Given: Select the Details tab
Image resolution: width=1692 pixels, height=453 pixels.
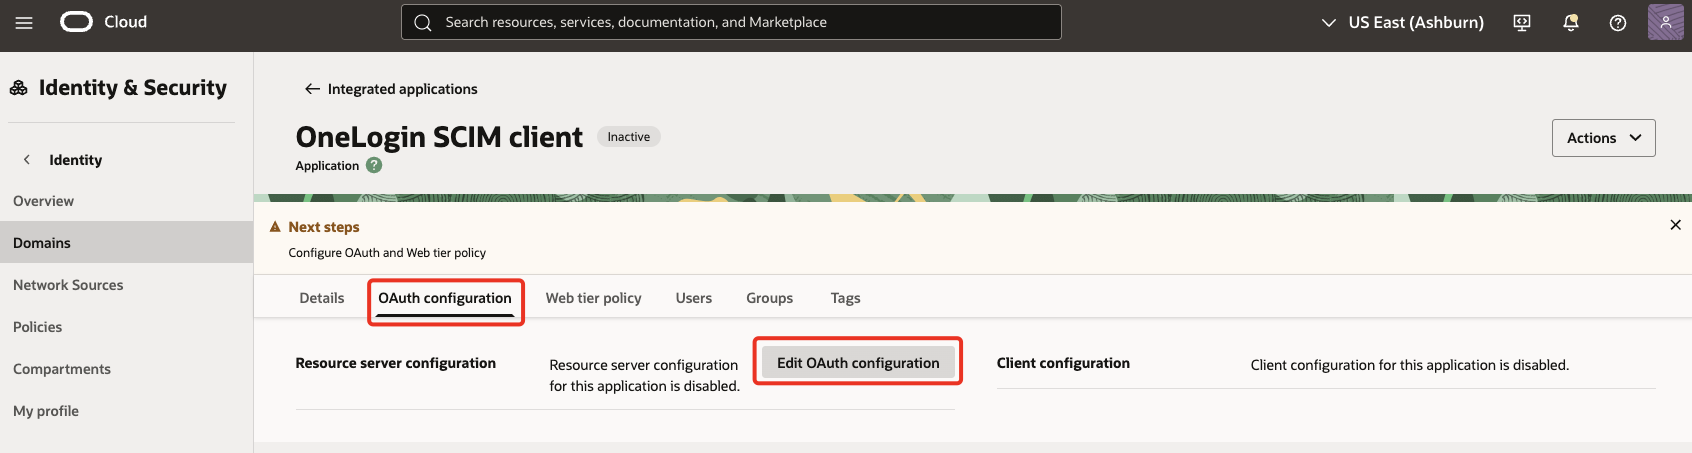Looking at the screenshot, I should click(321, 298).
